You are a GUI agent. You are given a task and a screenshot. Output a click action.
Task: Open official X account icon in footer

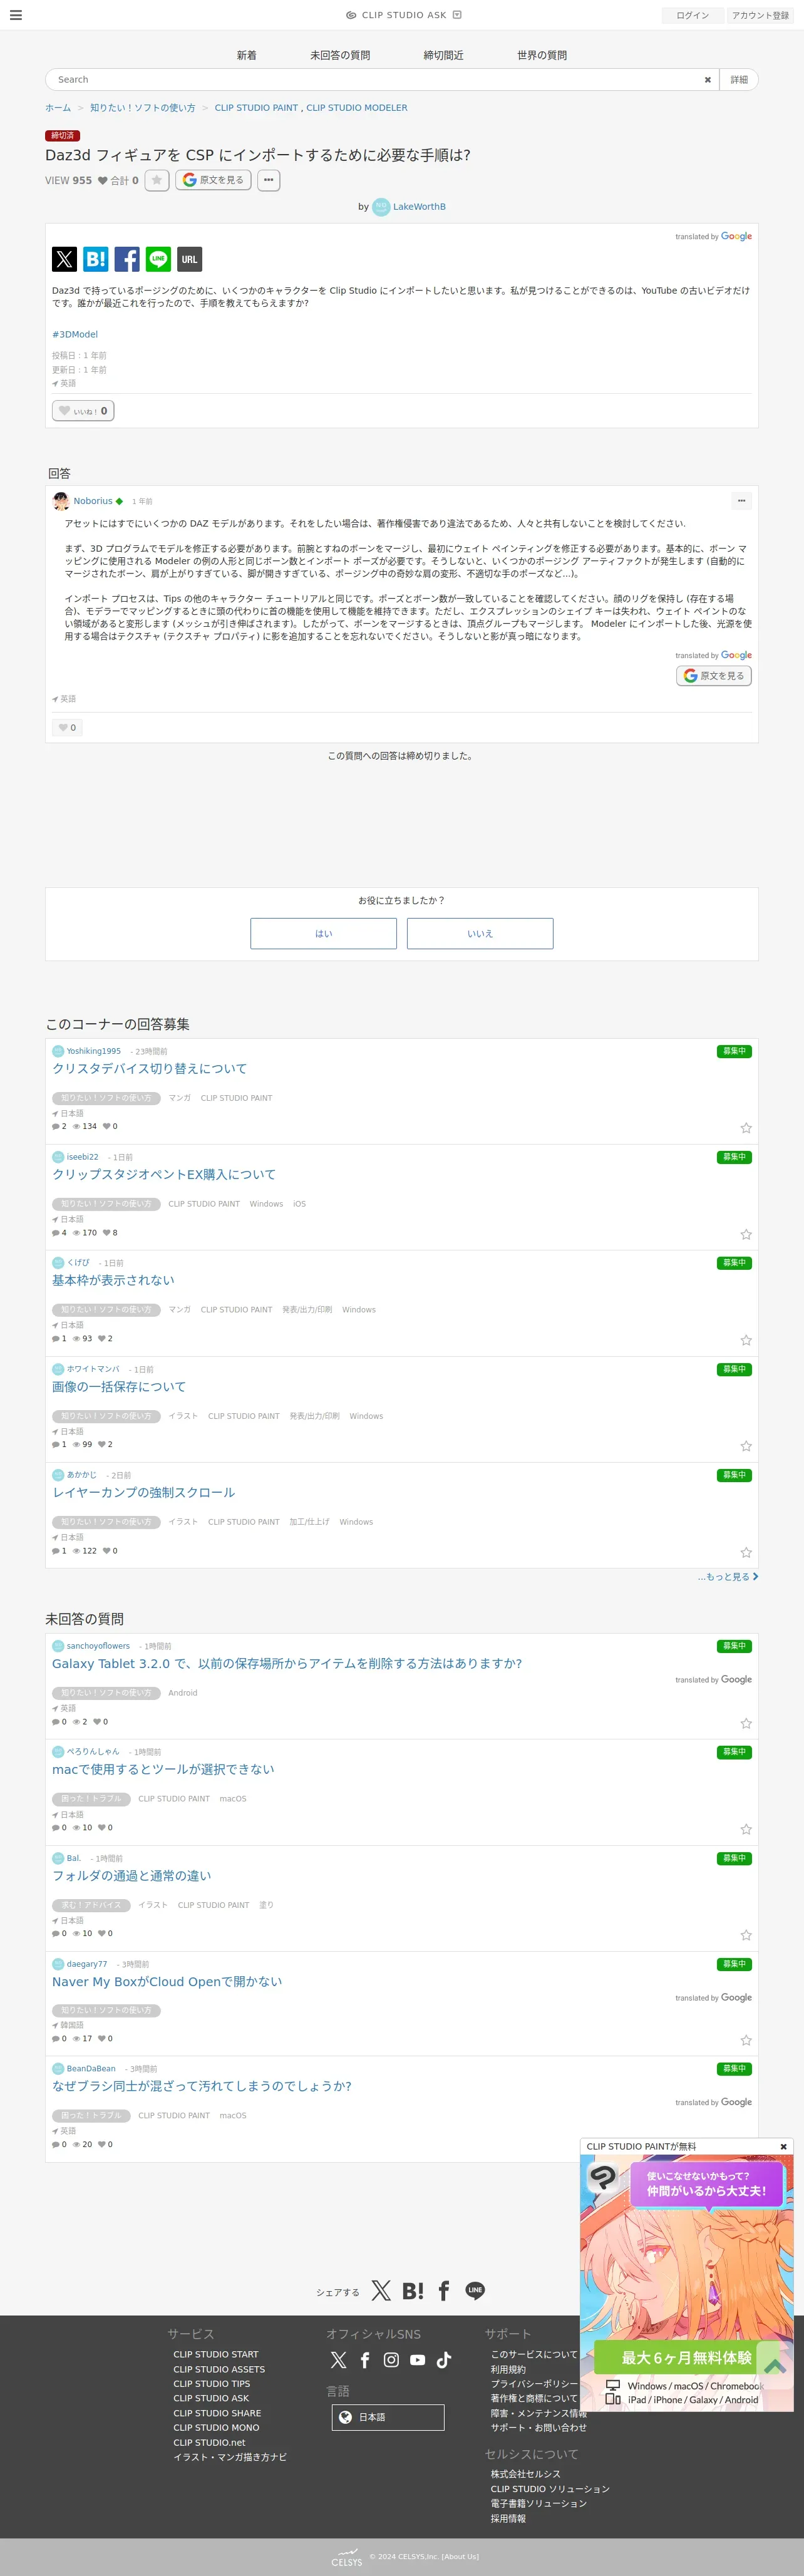(x=339, y=2360)
